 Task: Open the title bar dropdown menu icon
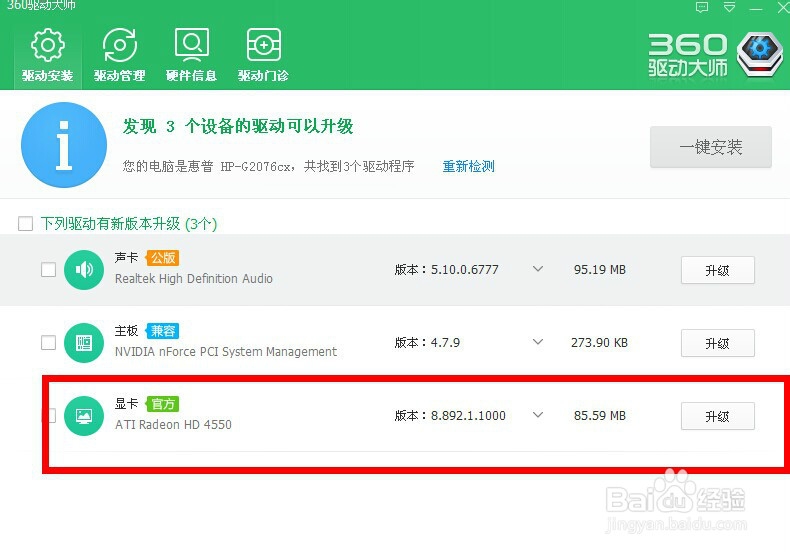729,7
